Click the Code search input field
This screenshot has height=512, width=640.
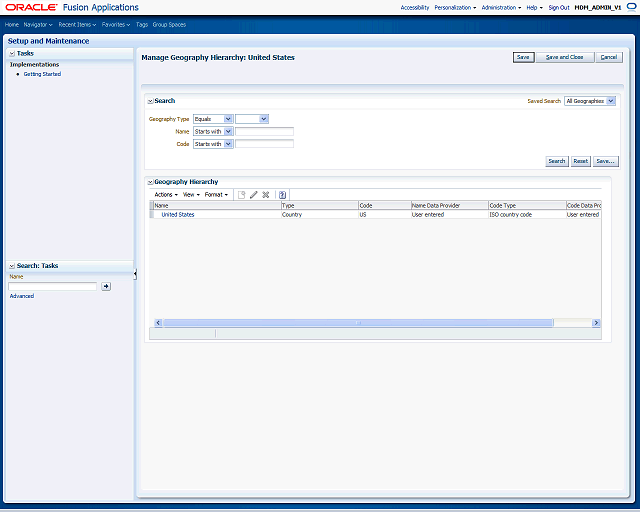coord(264,144)
